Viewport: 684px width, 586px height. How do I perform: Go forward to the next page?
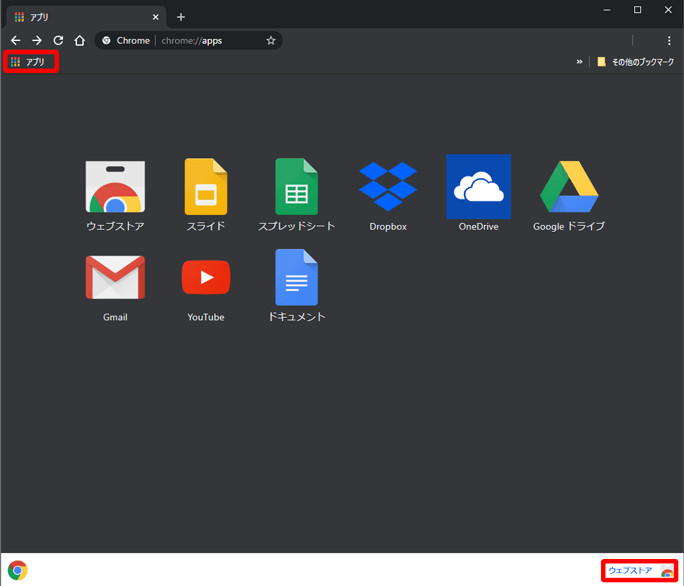coord(37,41)
